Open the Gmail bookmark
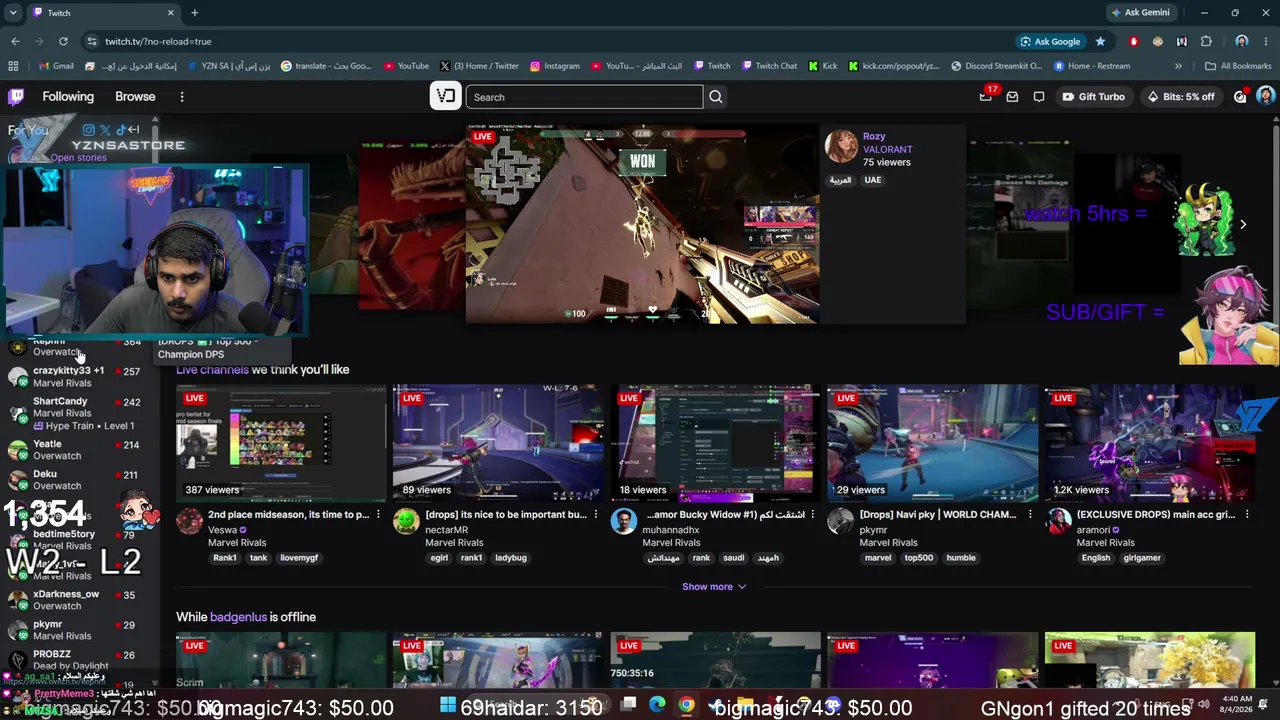This screenshot has width=1280, height=720. [x=56, y=66]
